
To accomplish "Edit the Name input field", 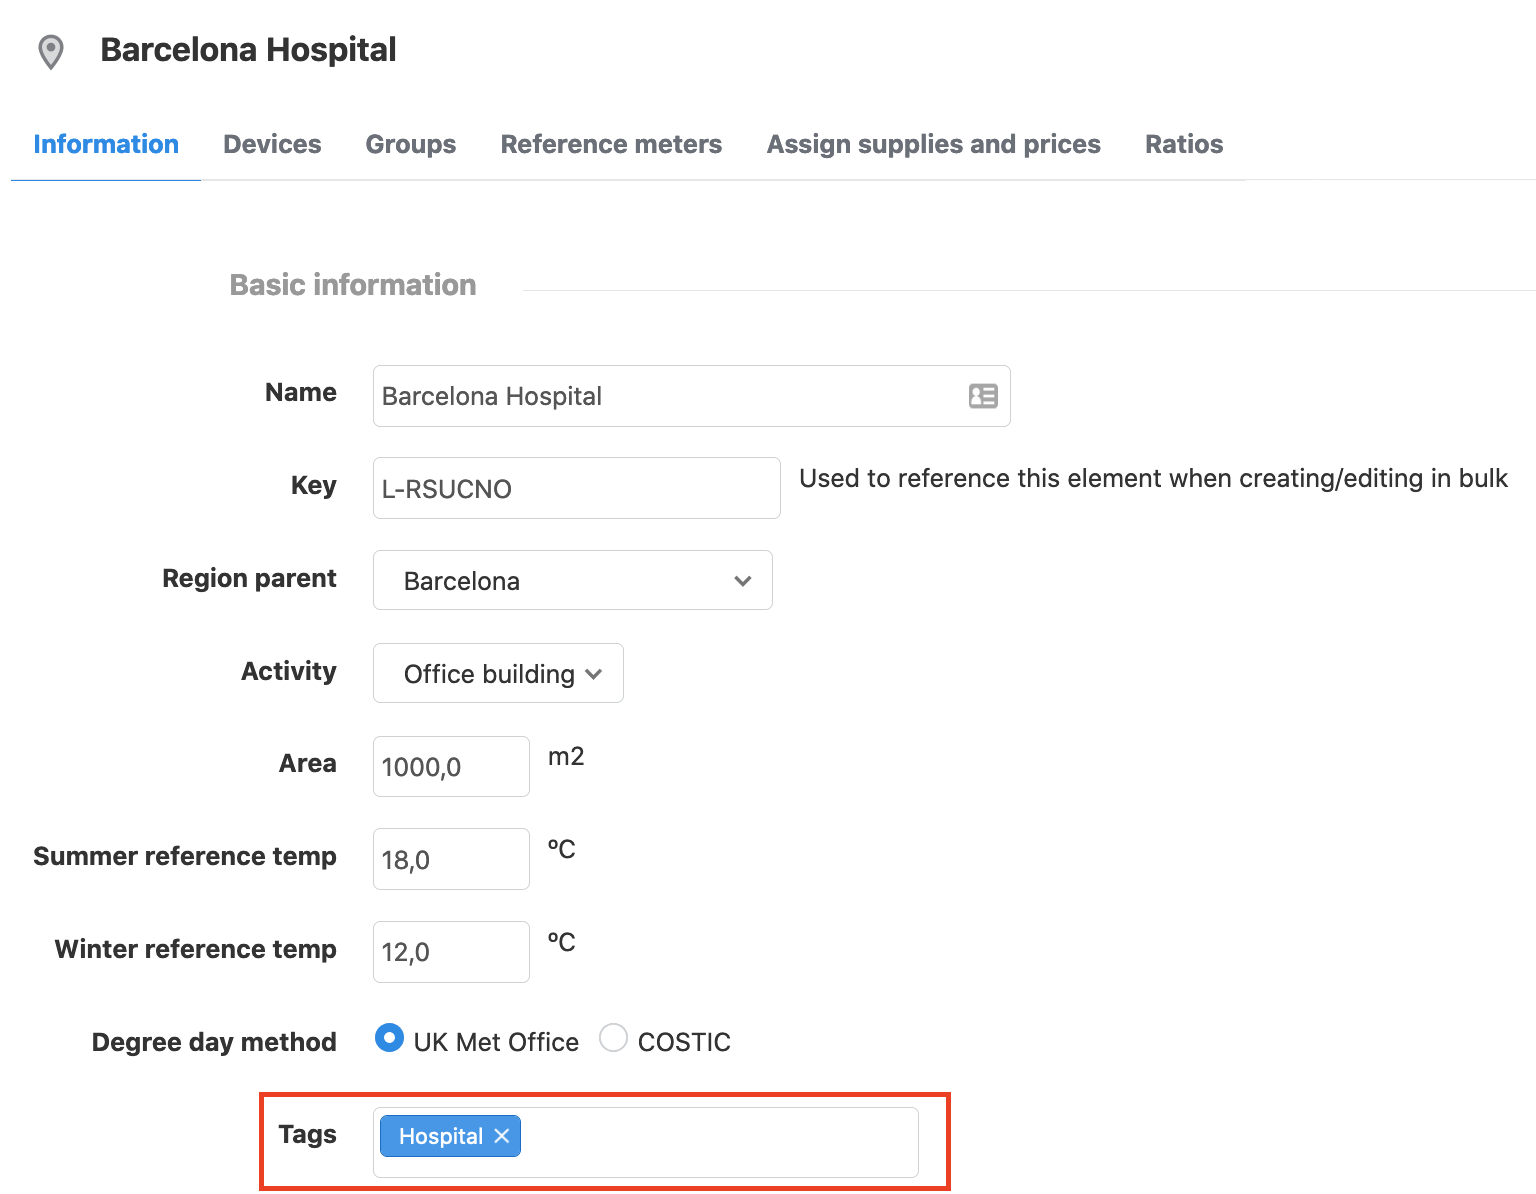I will point(691,396).
